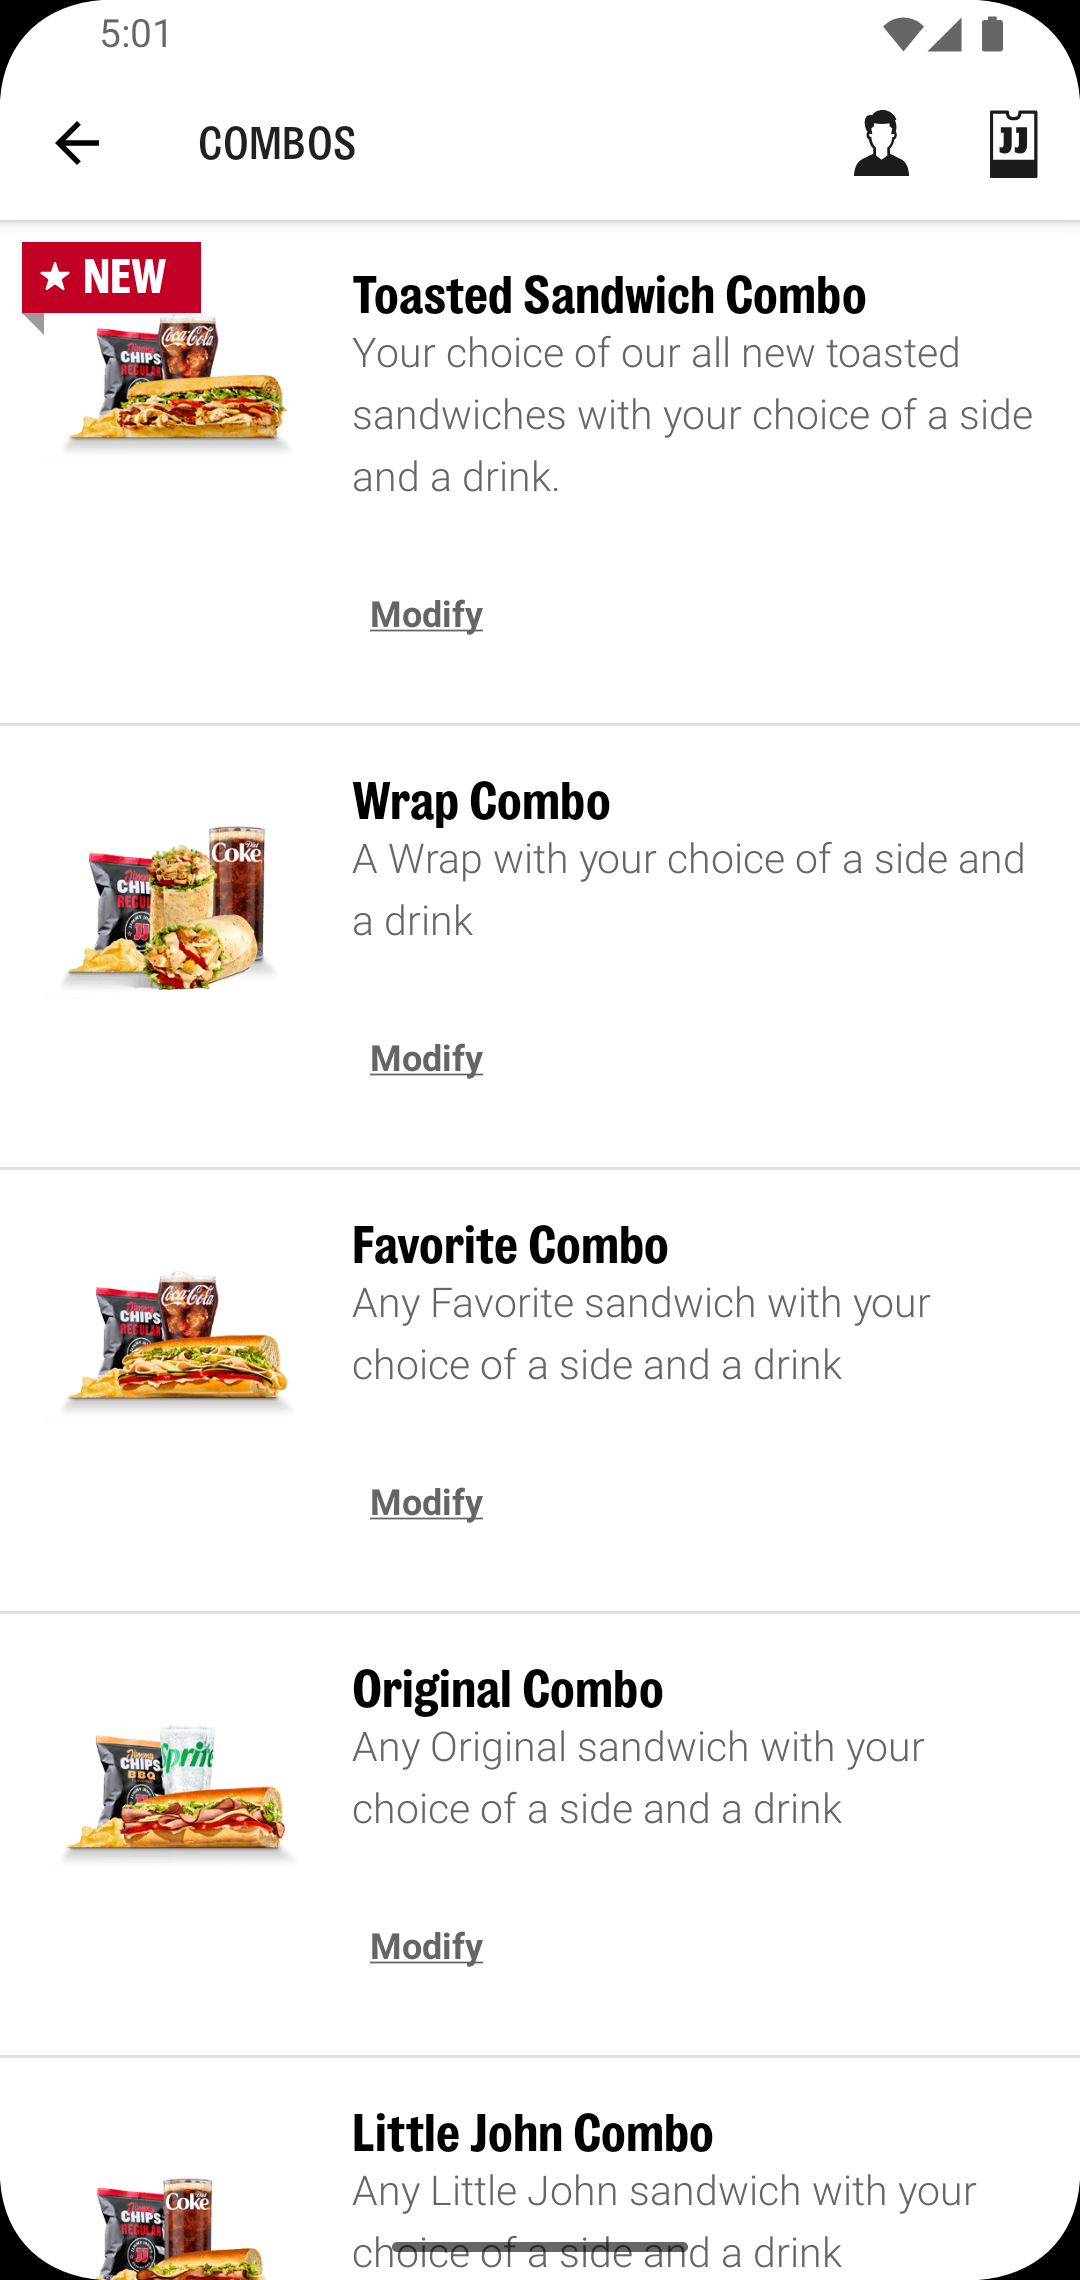Modify the Original Combo
This screenshot has width=1080, height=2280.
(x=426, y=1946)
